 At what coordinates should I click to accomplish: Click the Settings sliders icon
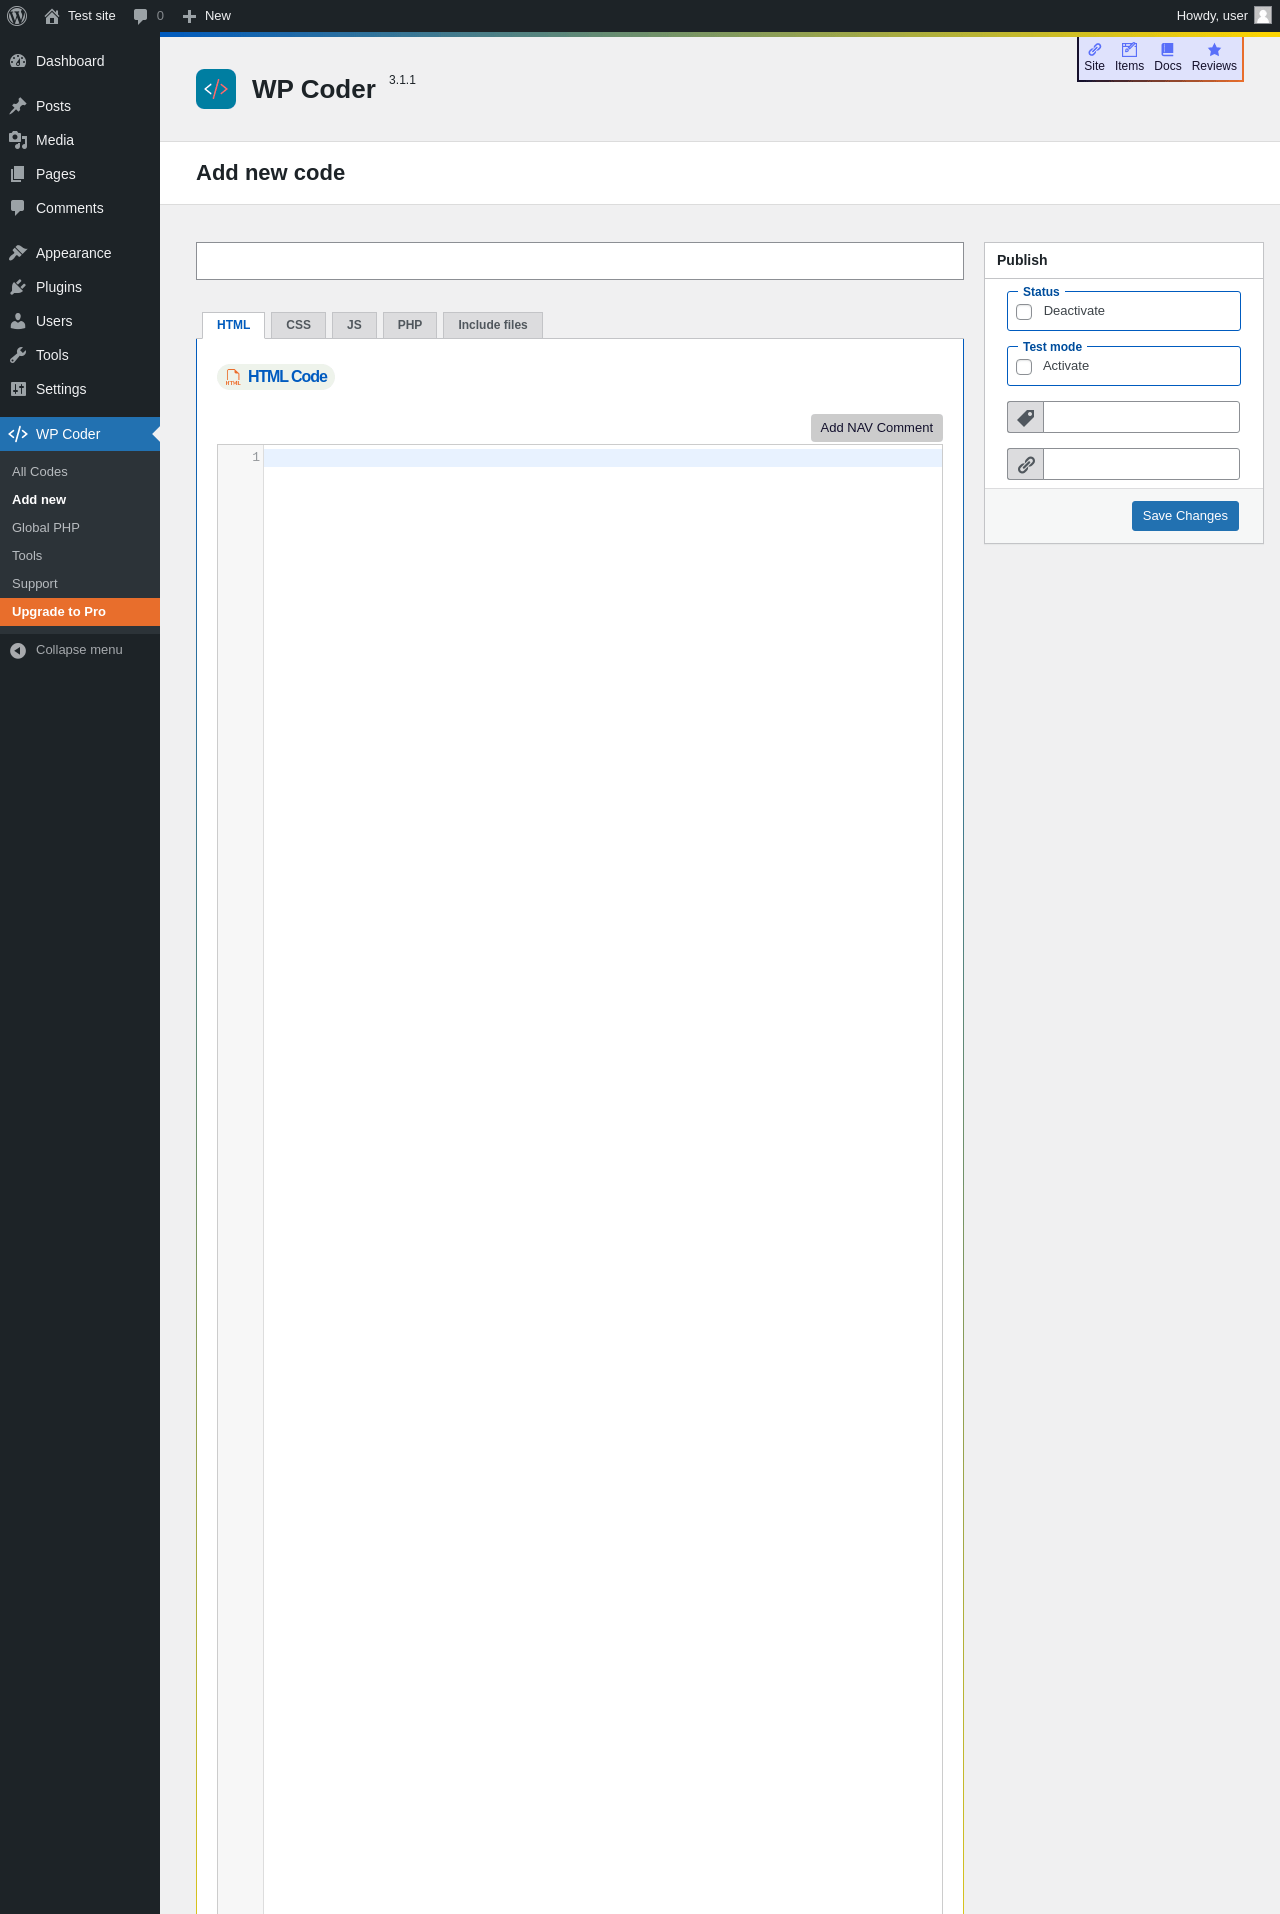pyautogui.click(x=18, y=389)
